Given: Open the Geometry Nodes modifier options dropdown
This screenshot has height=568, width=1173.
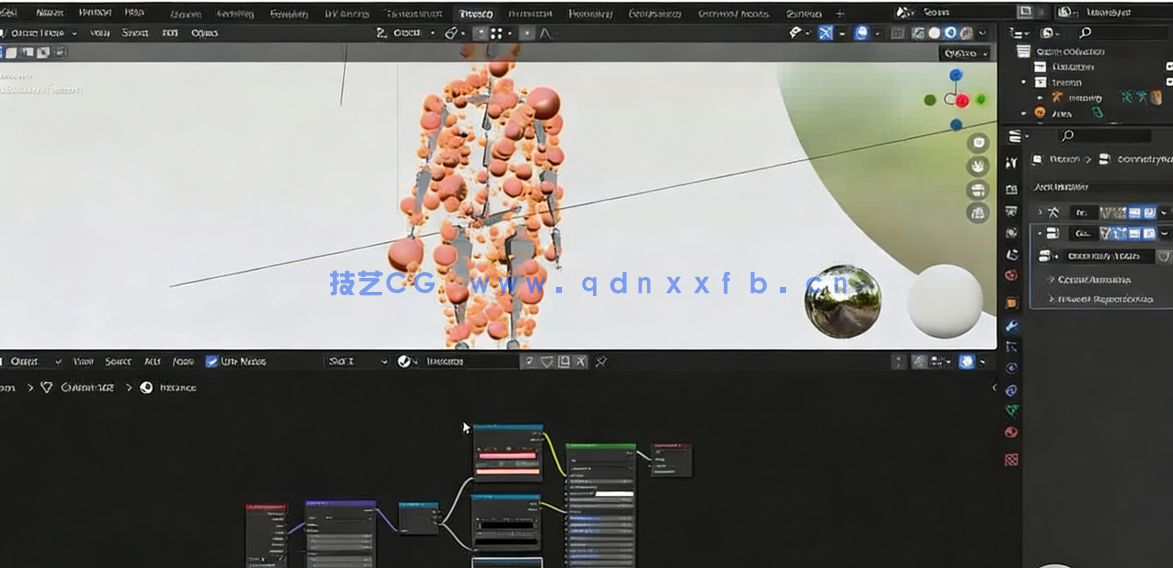Looking at the screenshot, I should point(1163,233).
